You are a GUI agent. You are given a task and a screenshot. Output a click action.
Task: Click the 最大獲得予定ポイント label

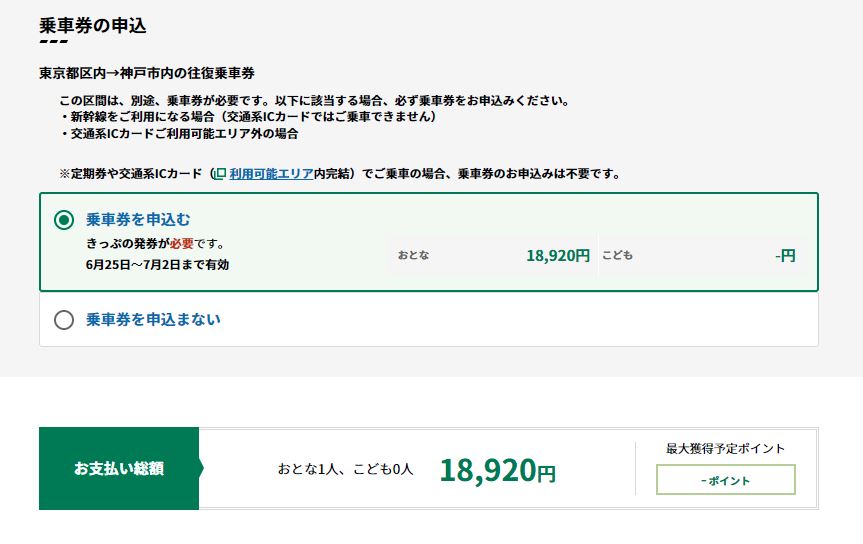[725, 449]
